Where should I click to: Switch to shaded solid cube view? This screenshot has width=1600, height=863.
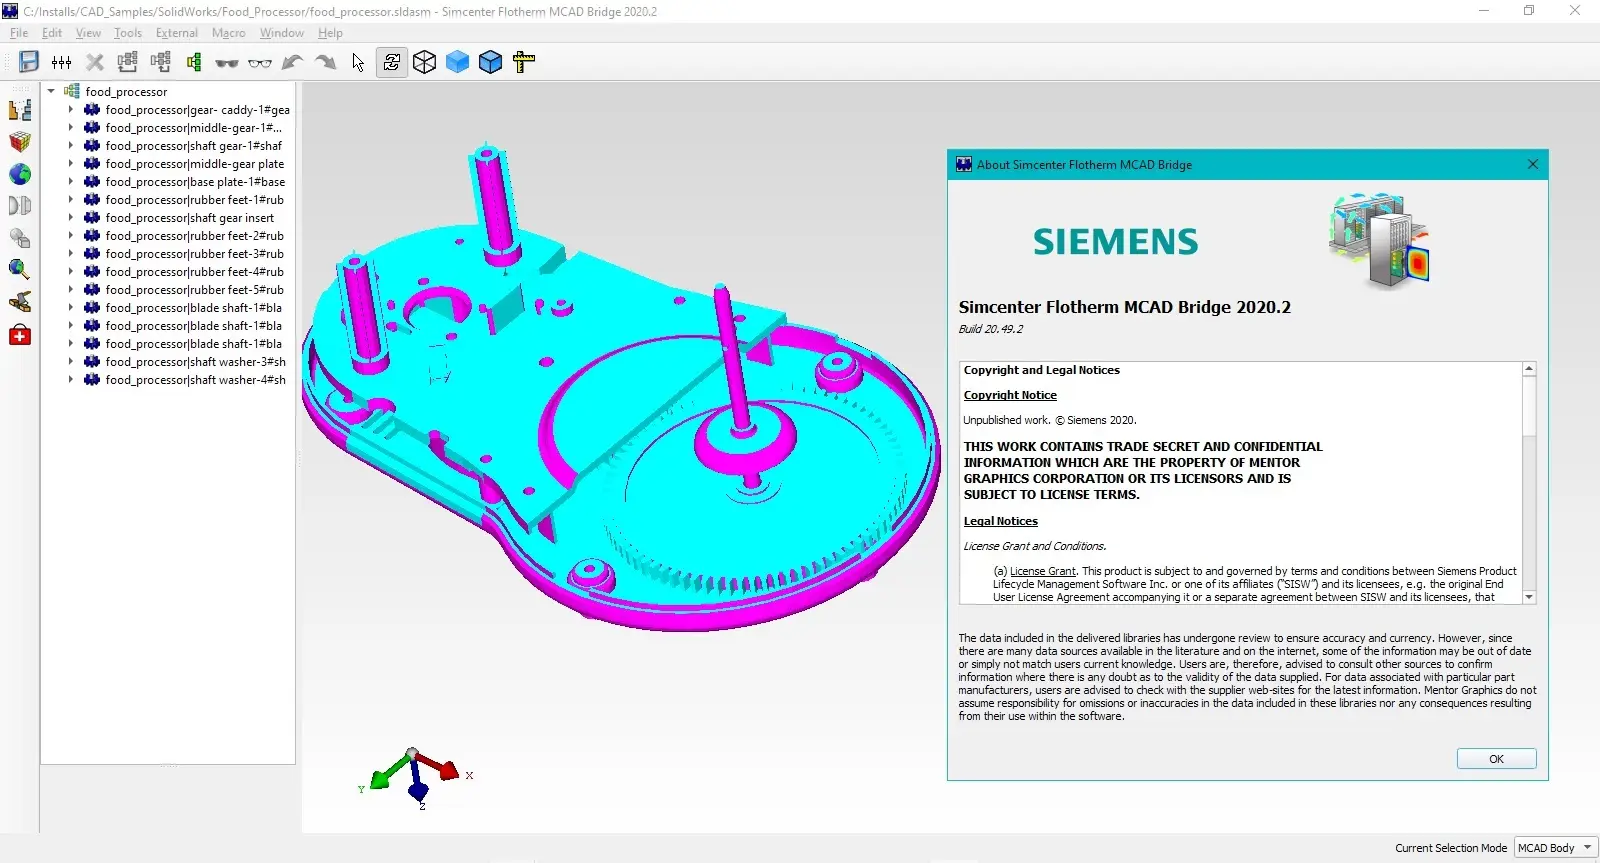click(x=457, y=62)
